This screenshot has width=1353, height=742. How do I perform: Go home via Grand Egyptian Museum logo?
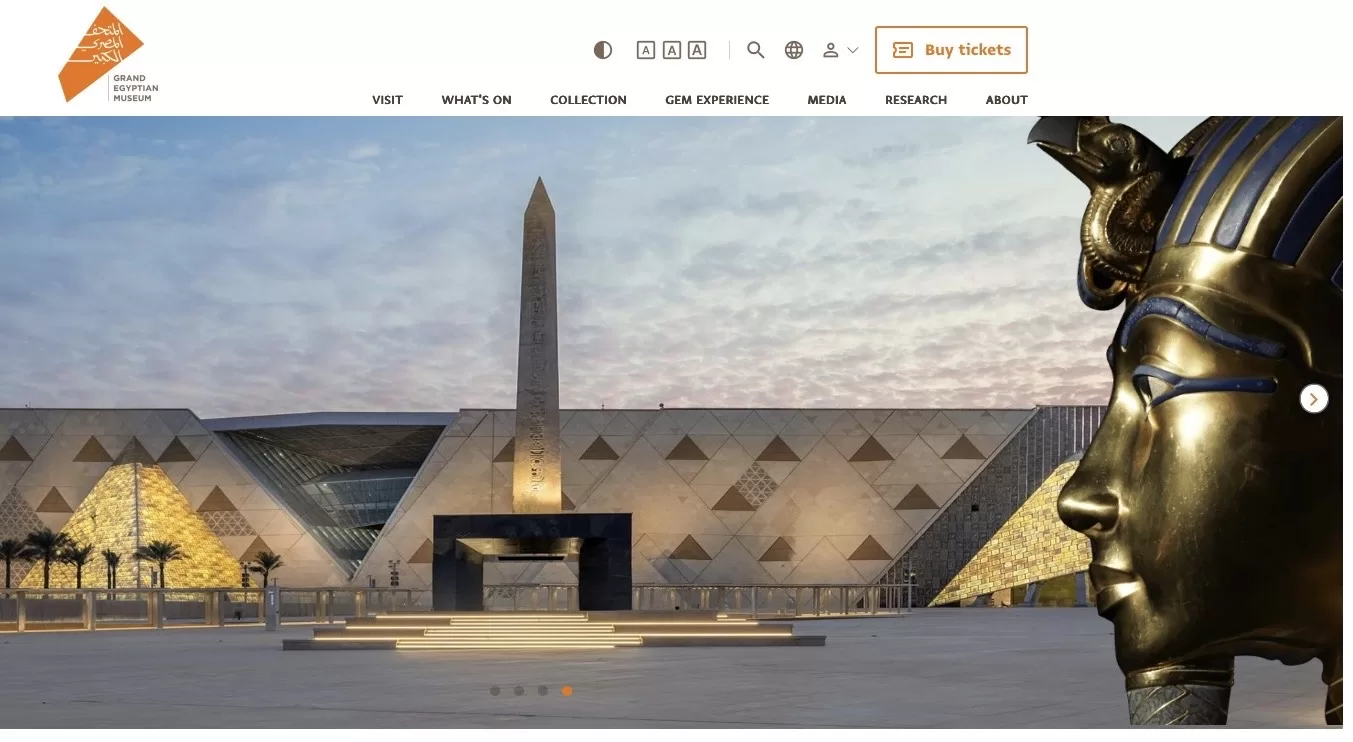107,55
